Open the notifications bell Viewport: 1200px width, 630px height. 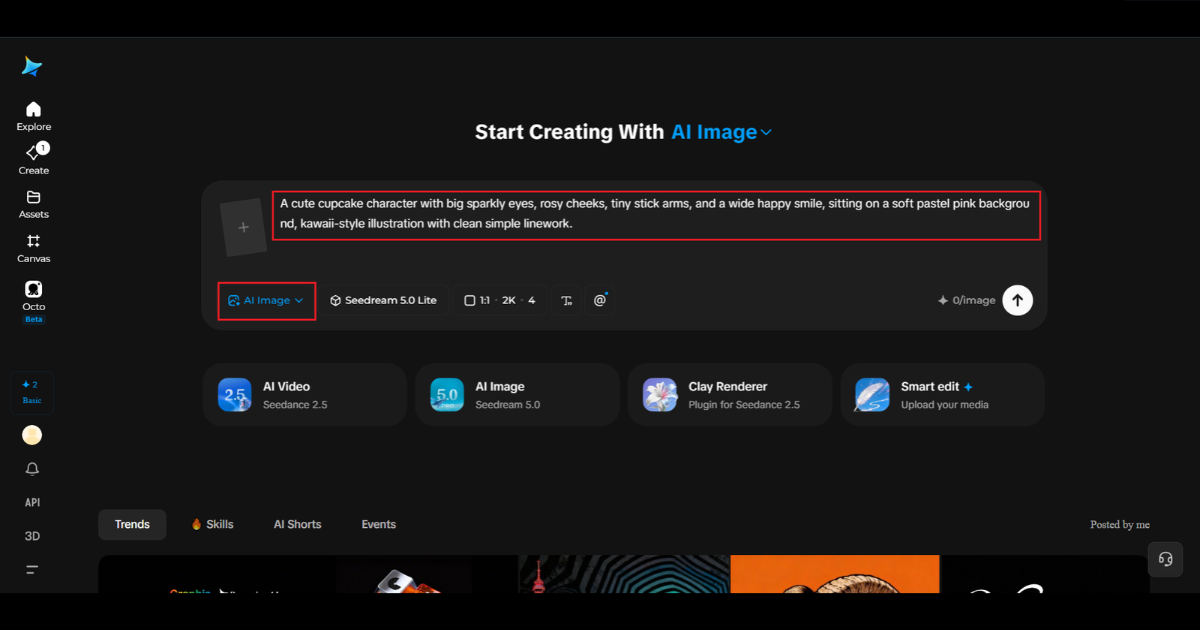(x=32, y=469)
